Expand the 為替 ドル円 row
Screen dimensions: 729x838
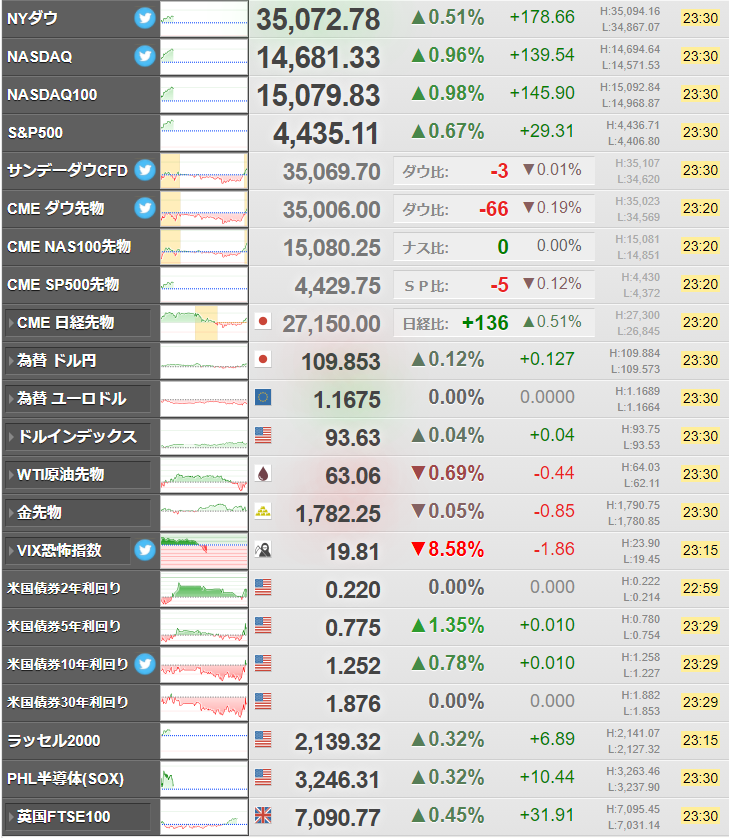[x=78, y=361]
